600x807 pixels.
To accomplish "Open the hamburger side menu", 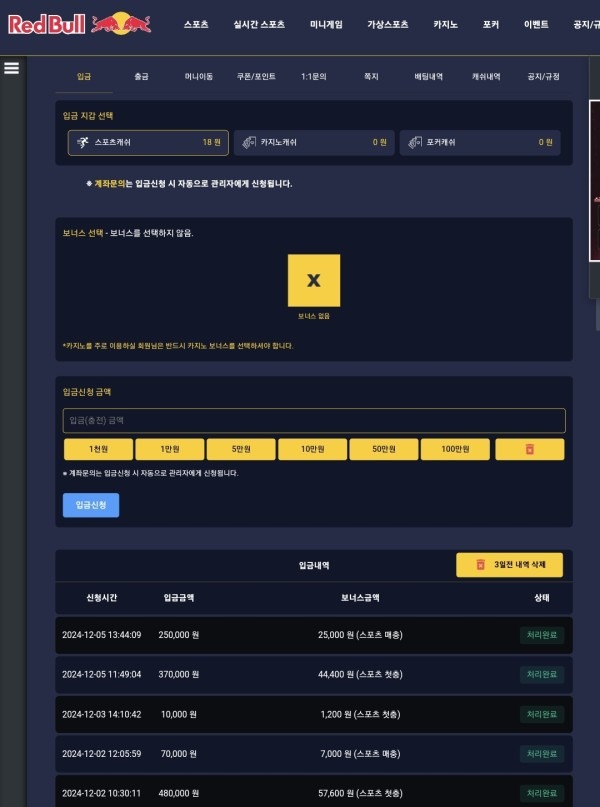I will (x=12, y=68).
